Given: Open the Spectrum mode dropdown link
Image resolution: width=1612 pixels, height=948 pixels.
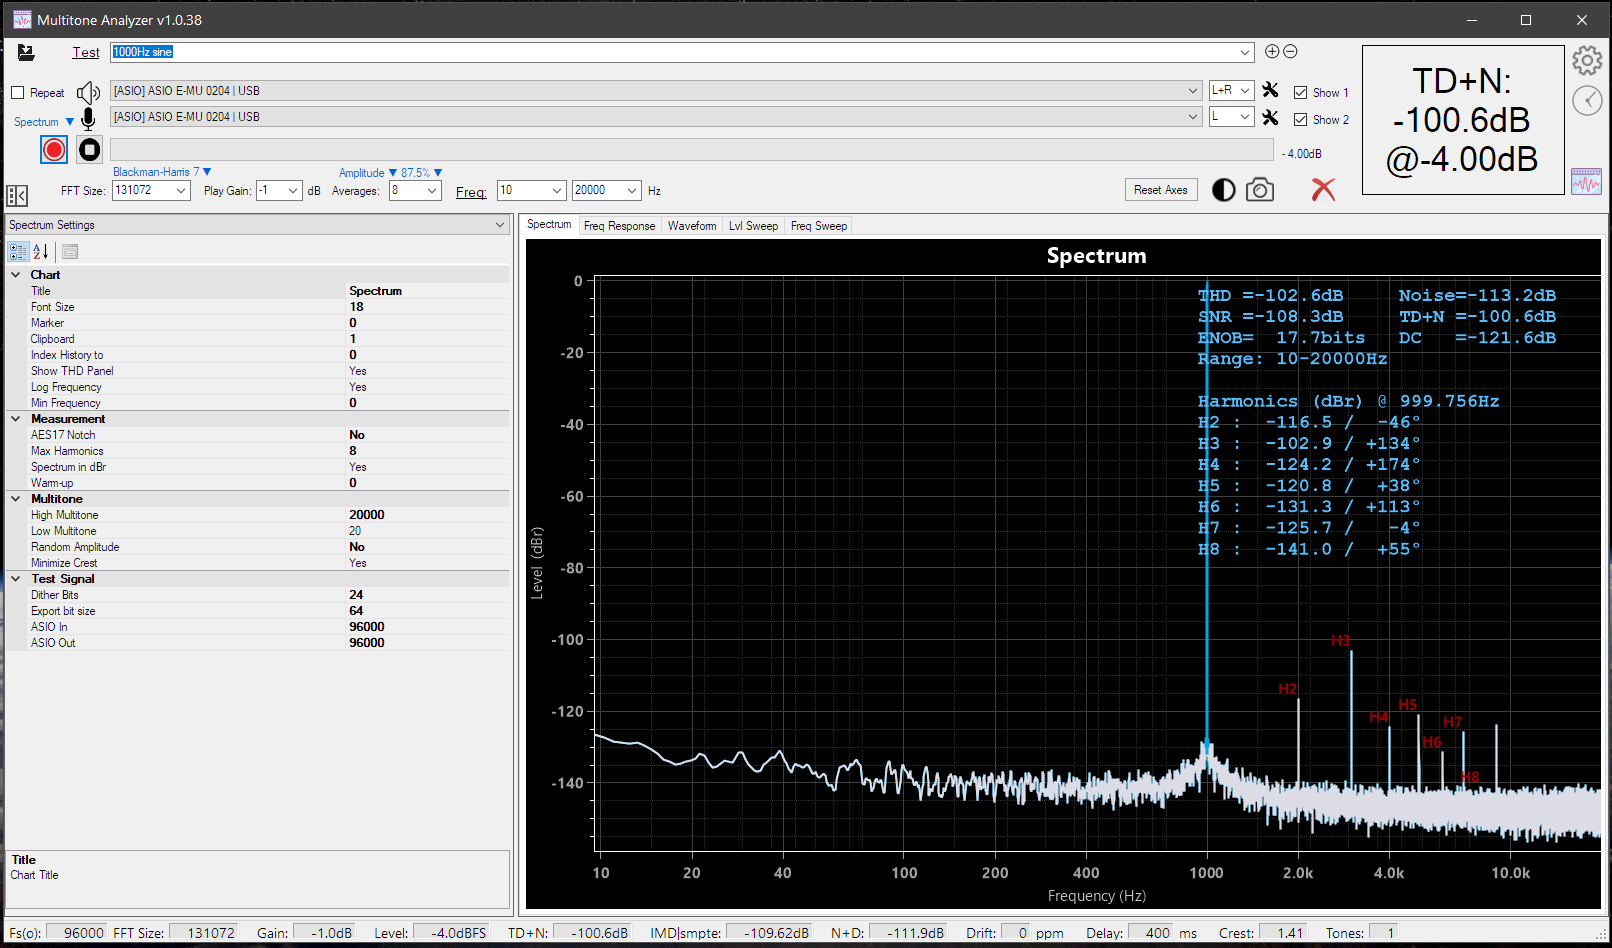Looking at the screenshot, I should [44, 122].
